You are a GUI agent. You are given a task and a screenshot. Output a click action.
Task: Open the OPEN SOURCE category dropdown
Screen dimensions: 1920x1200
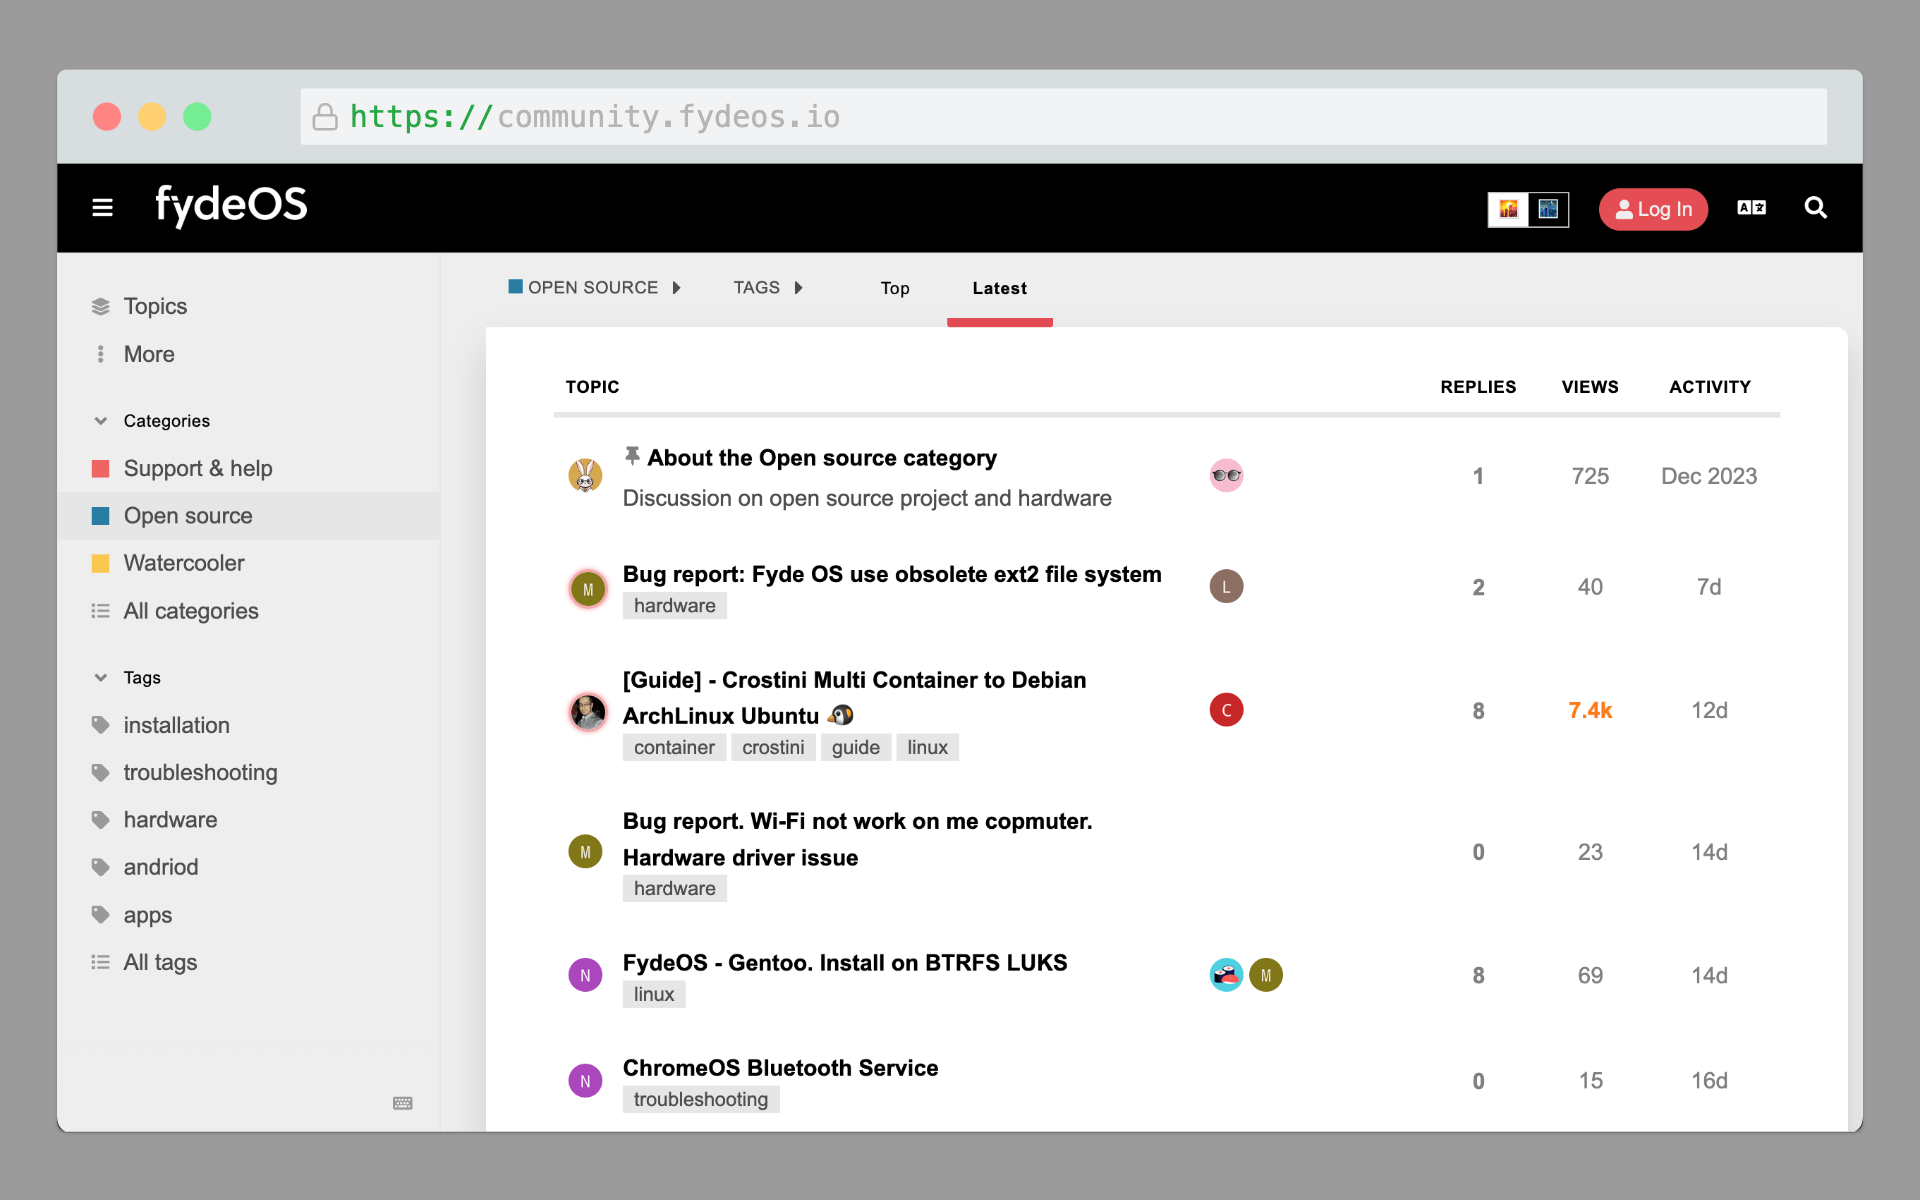pyautogui.click(x=594, y=288)
